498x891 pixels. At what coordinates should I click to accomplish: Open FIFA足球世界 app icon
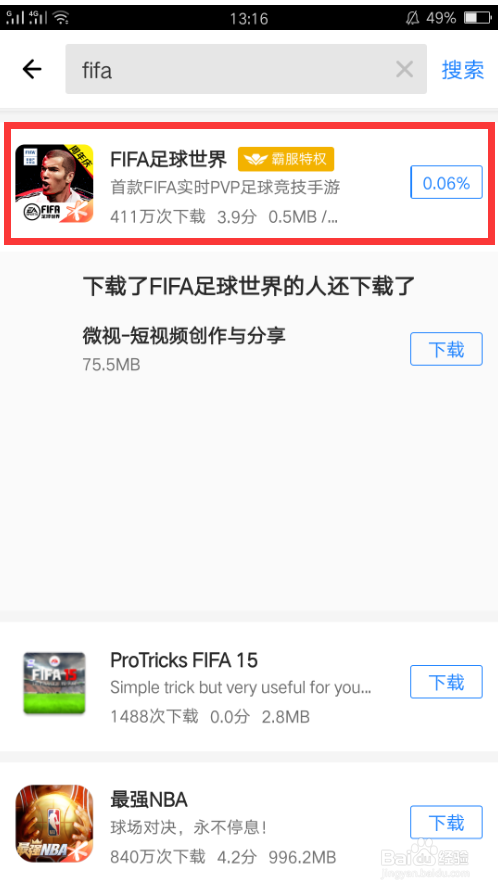(54, 183)
